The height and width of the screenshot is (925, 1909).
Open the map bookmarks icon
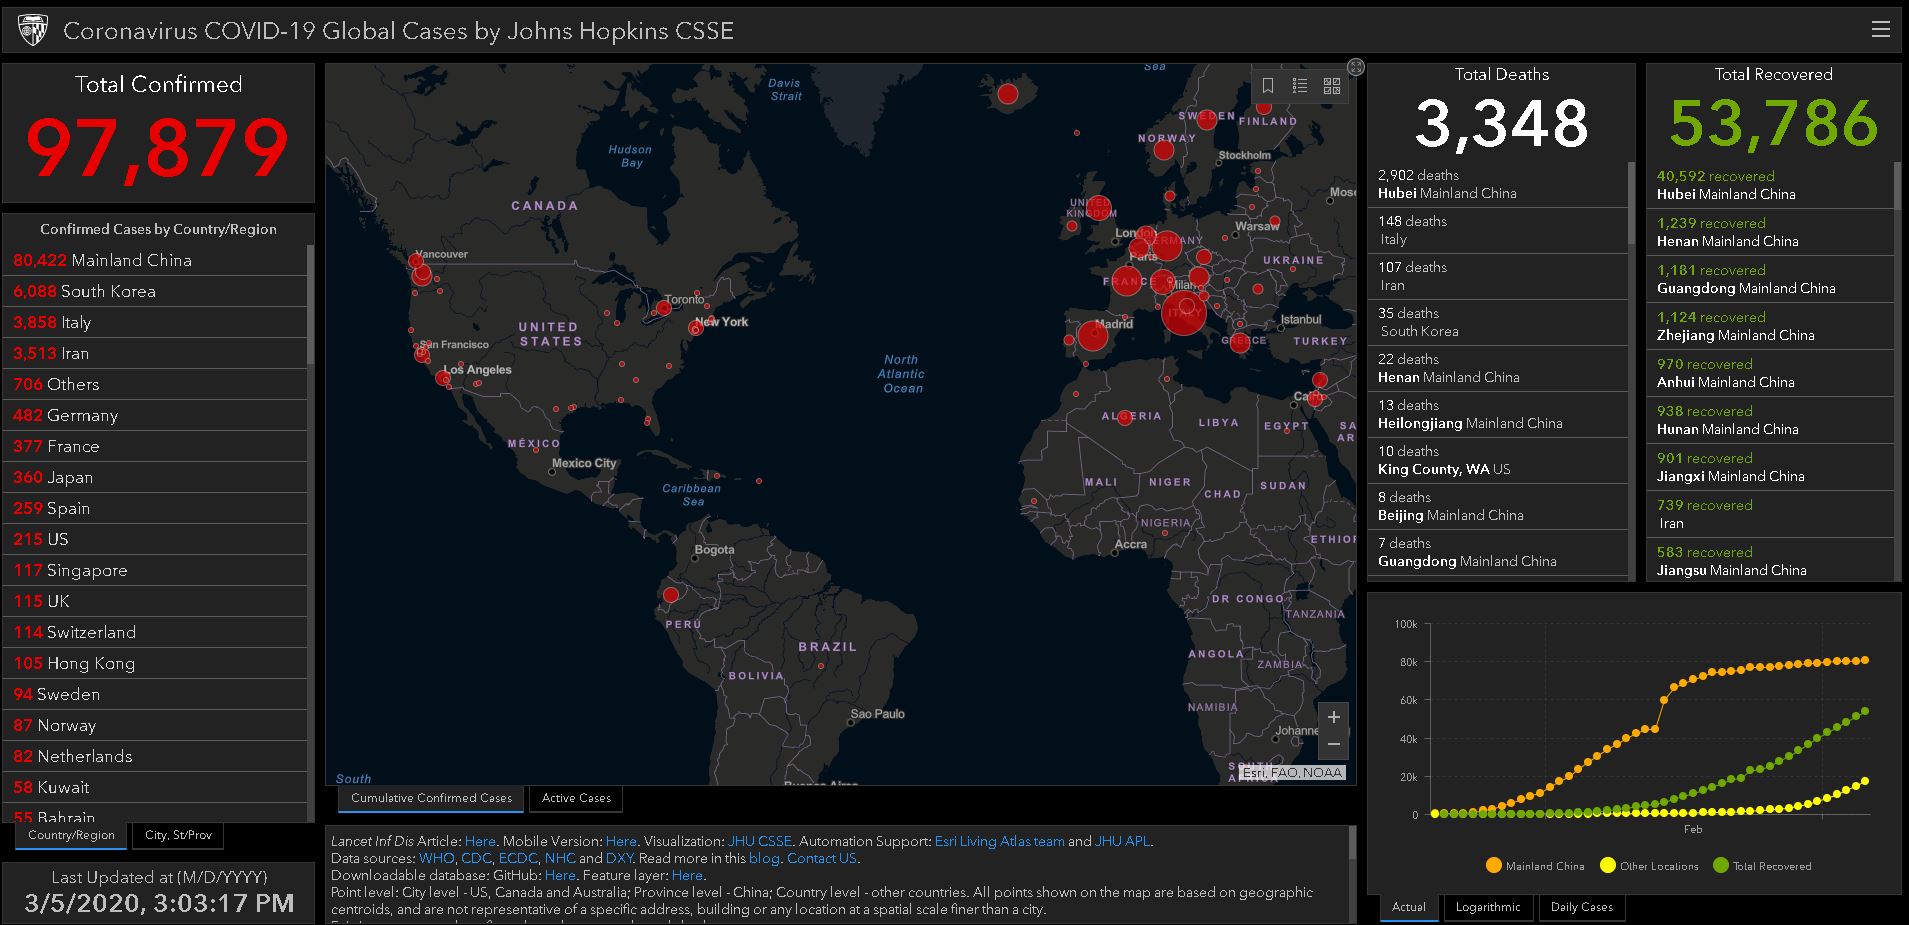tap(1267, 86)
